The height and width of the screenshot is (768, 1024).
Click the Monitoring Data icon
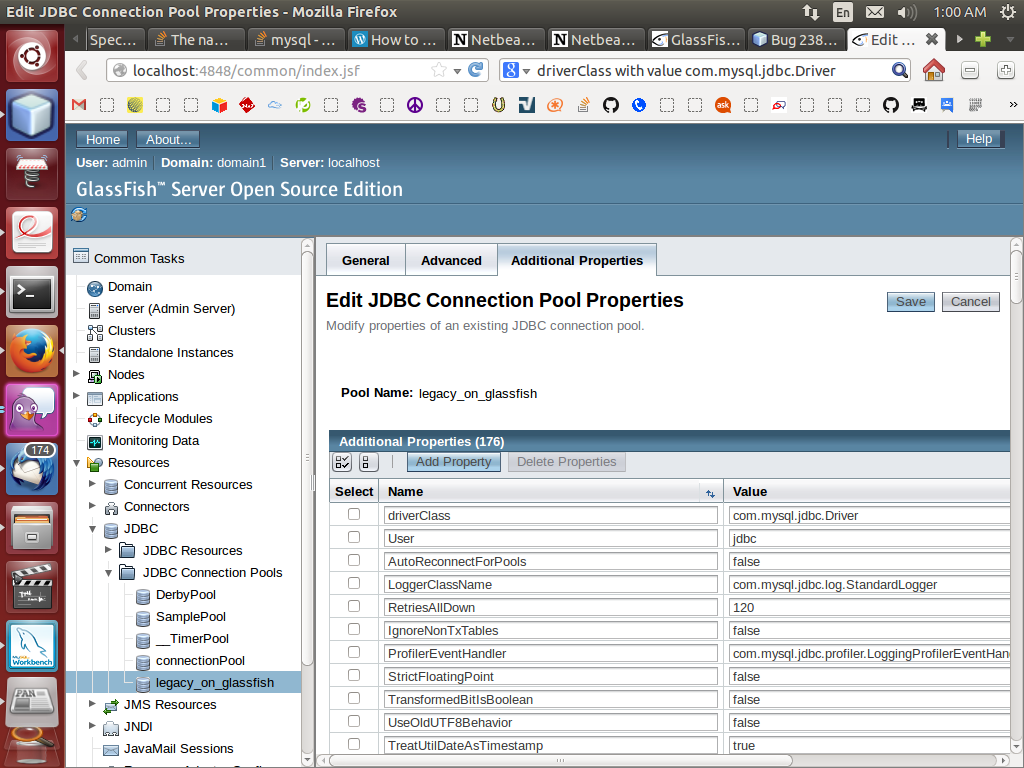tap(95, 442)
